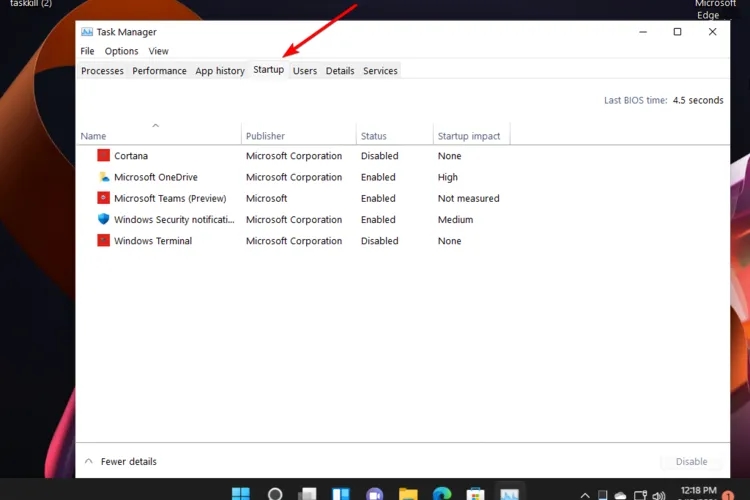The image size is (750, 500).
Task: Click the taskbar Search icon
Action: [275, 494]
